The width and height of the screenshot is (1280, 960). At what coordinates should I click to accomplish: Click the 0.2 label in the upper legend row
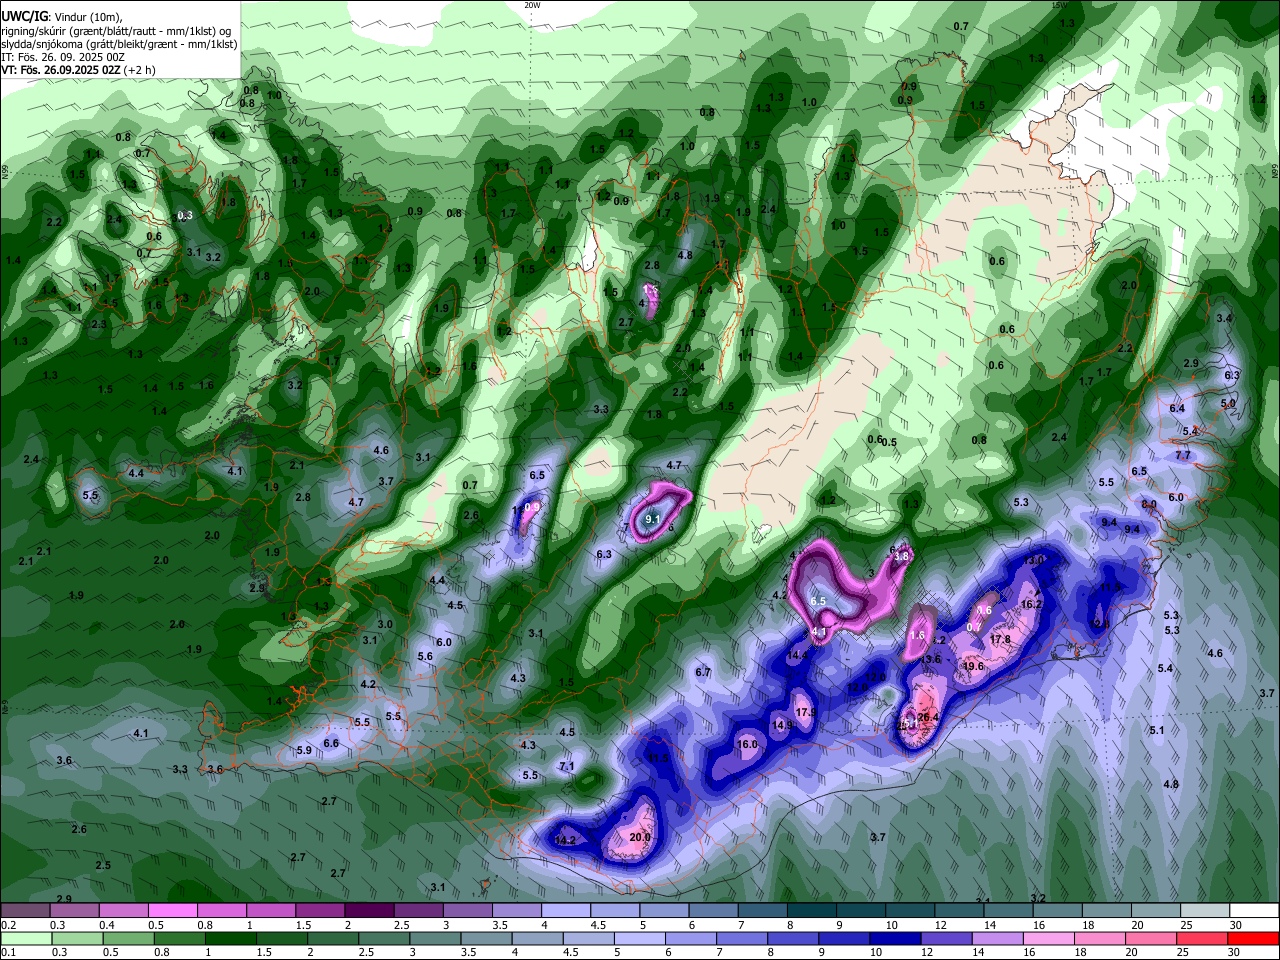(x=8, y=925)
